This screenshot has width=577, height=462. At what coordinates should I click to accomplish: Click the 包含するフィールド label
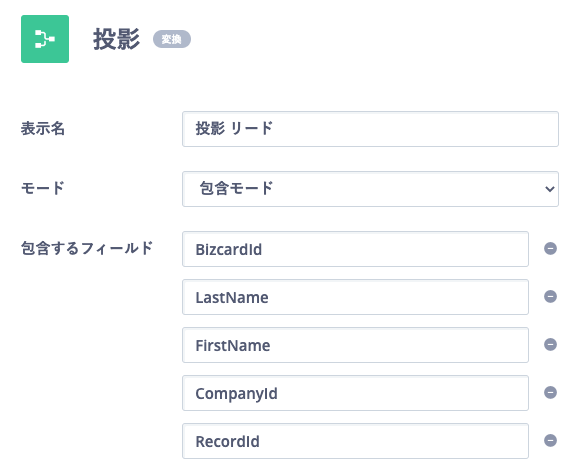[87, 248]
